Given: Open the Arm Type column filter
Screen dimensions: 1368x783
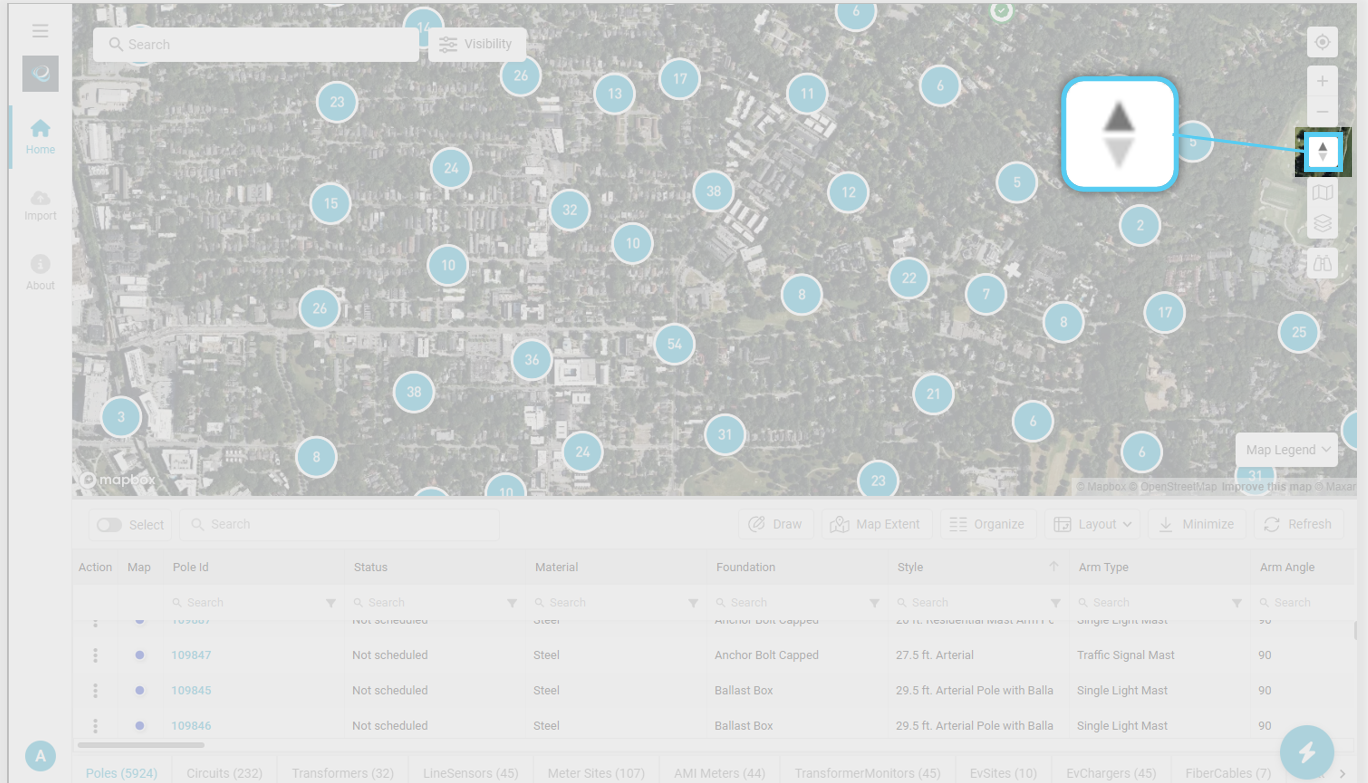Looking at the screenshot, I should coord(1237,603).
